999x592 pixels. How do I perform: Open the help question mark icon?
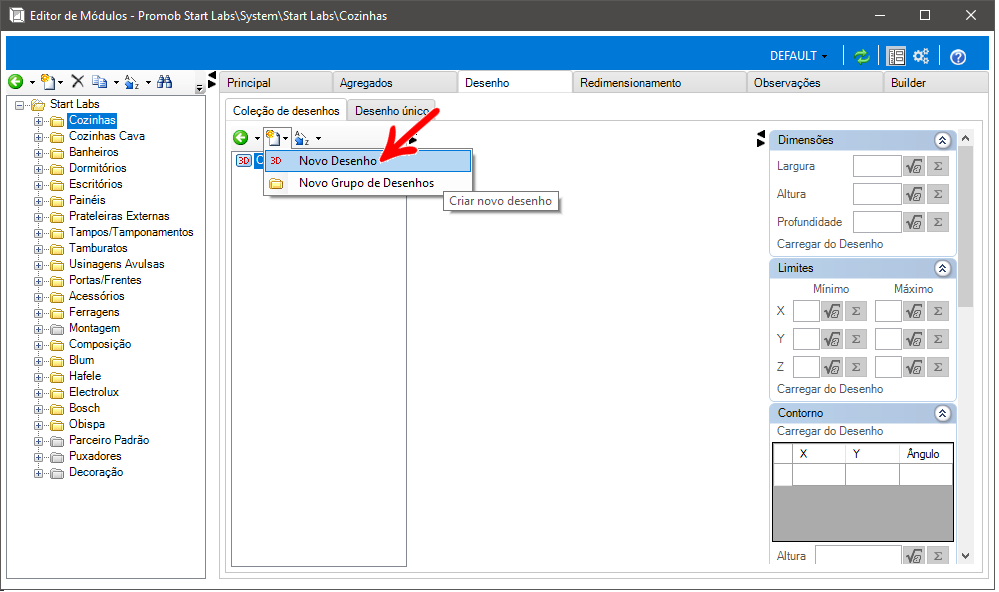958,57
